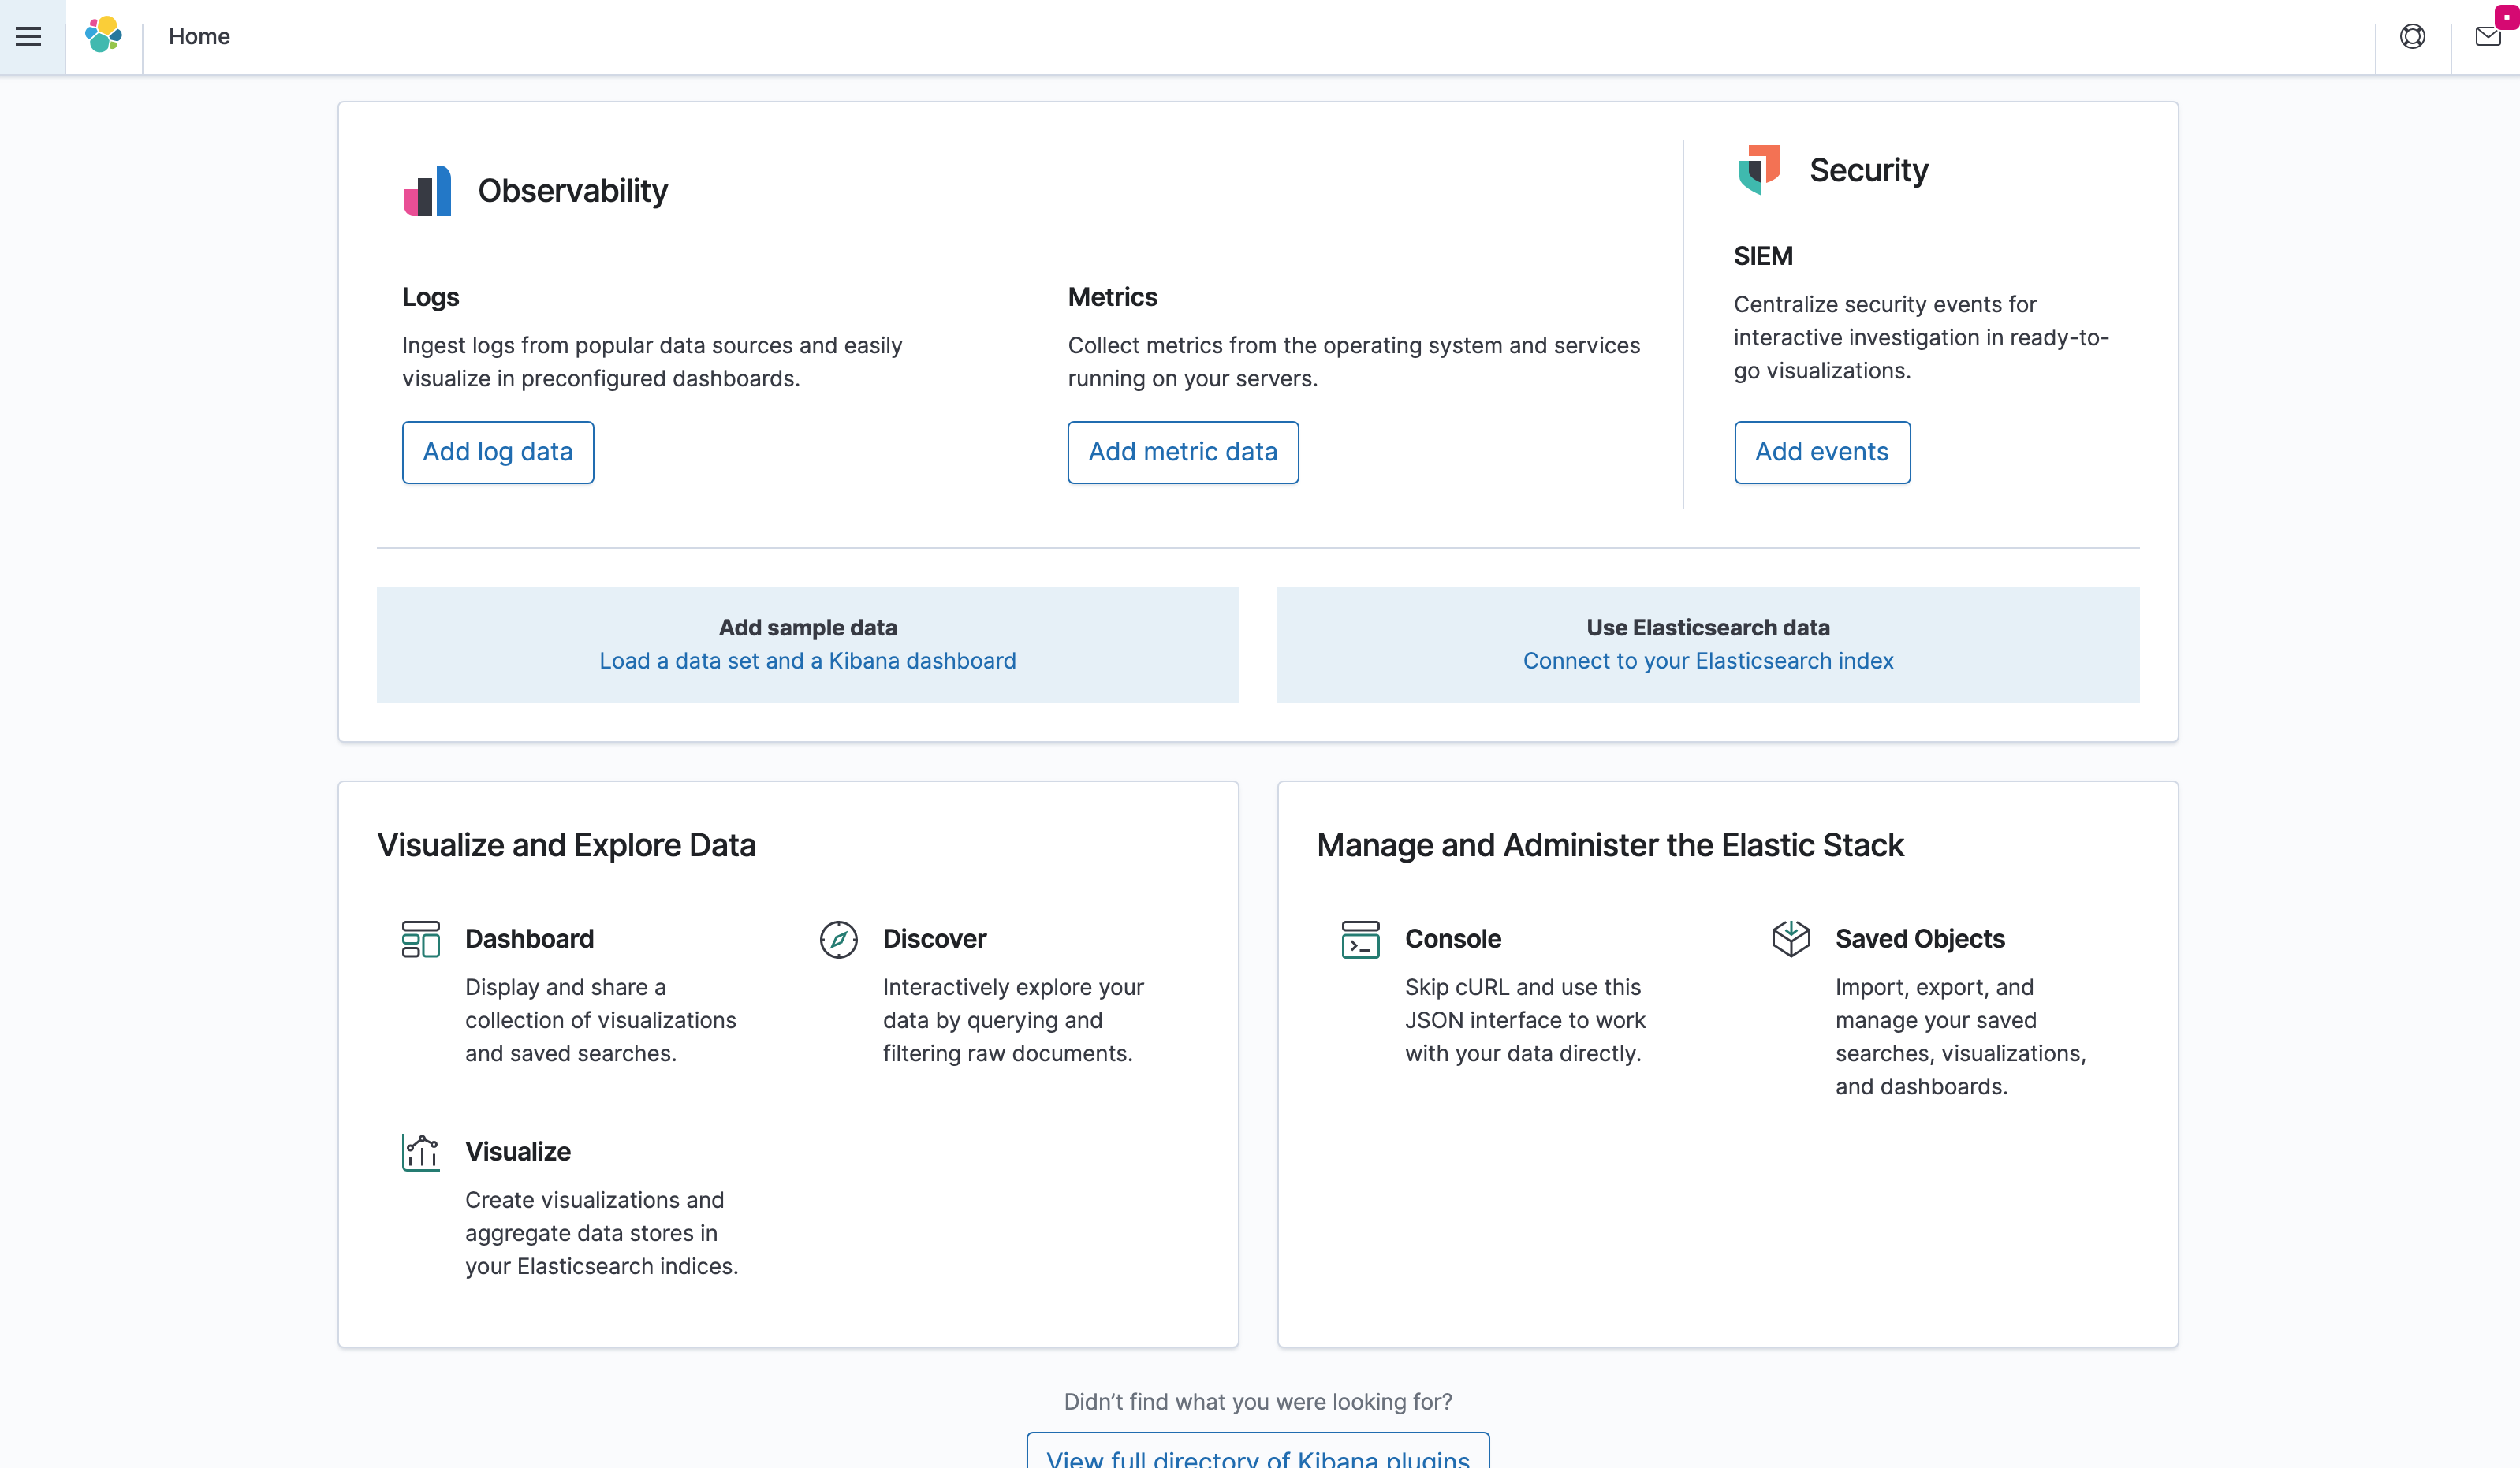Open Load a data set link
This screenshot has height=1468, width=2520.
click(807, 661)
